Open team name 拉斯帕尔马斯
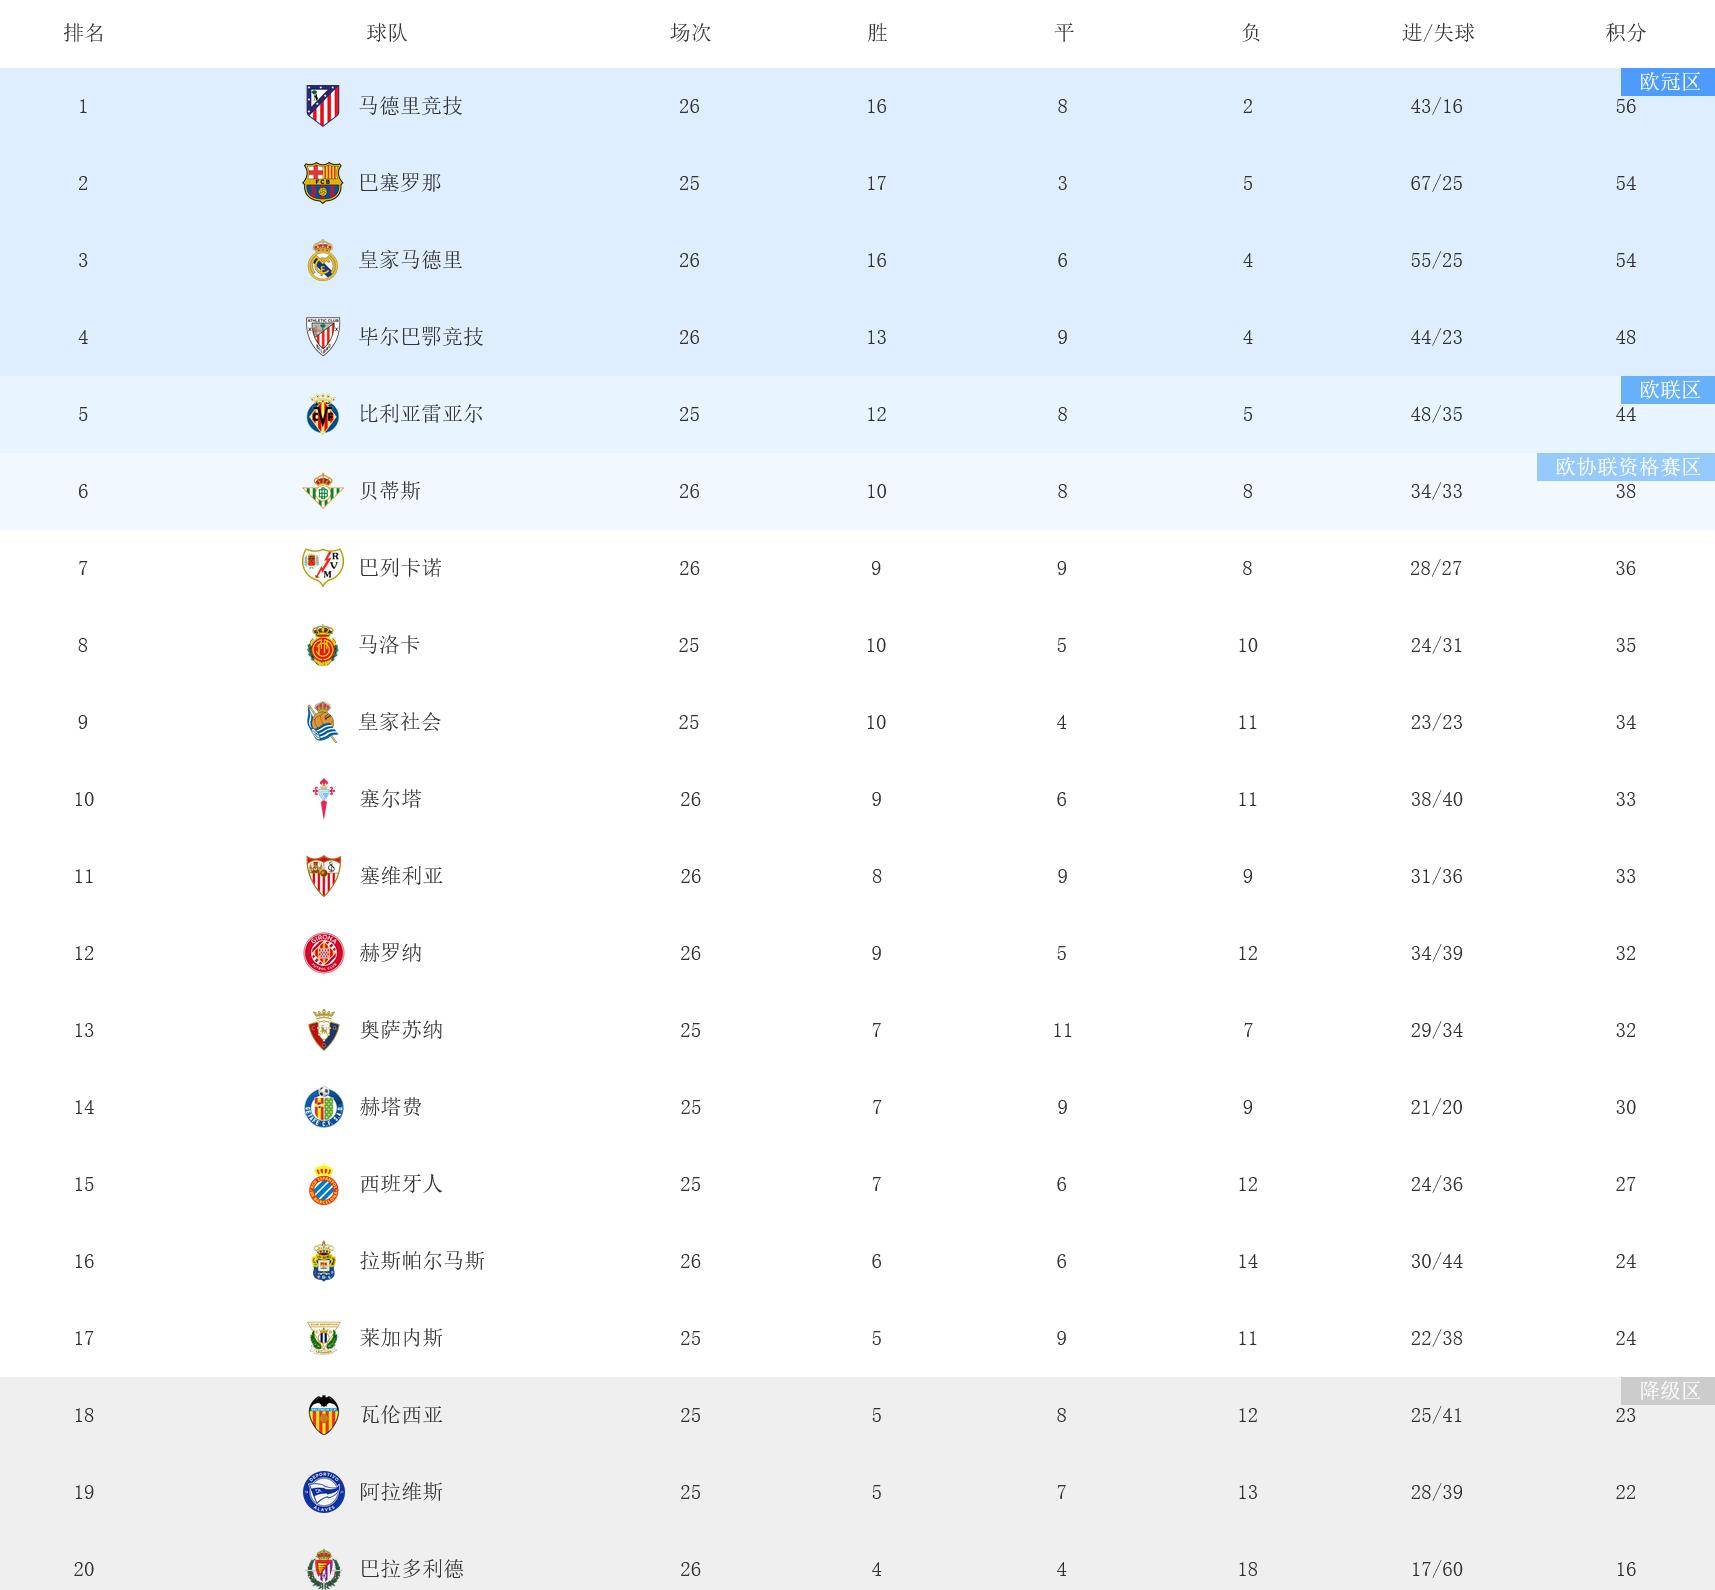Viewport: 1715px width, 1590px height. click(422, 1261)
